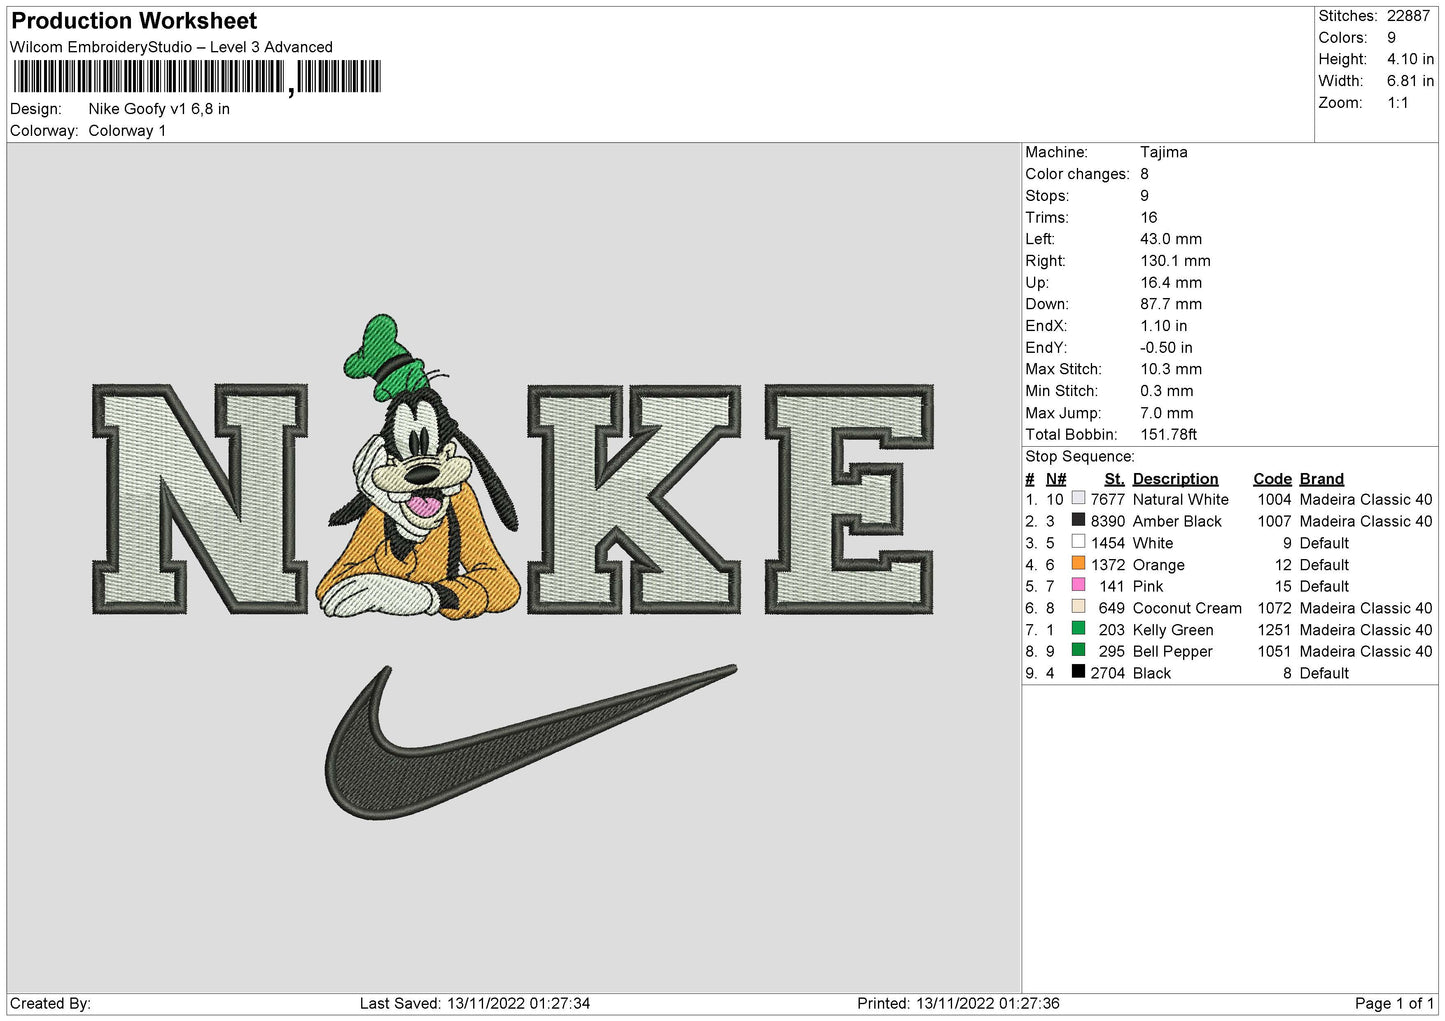Click the Max Stitch value '10.3 mm'
1445x1021 pixels.
tap(1171, 369)
